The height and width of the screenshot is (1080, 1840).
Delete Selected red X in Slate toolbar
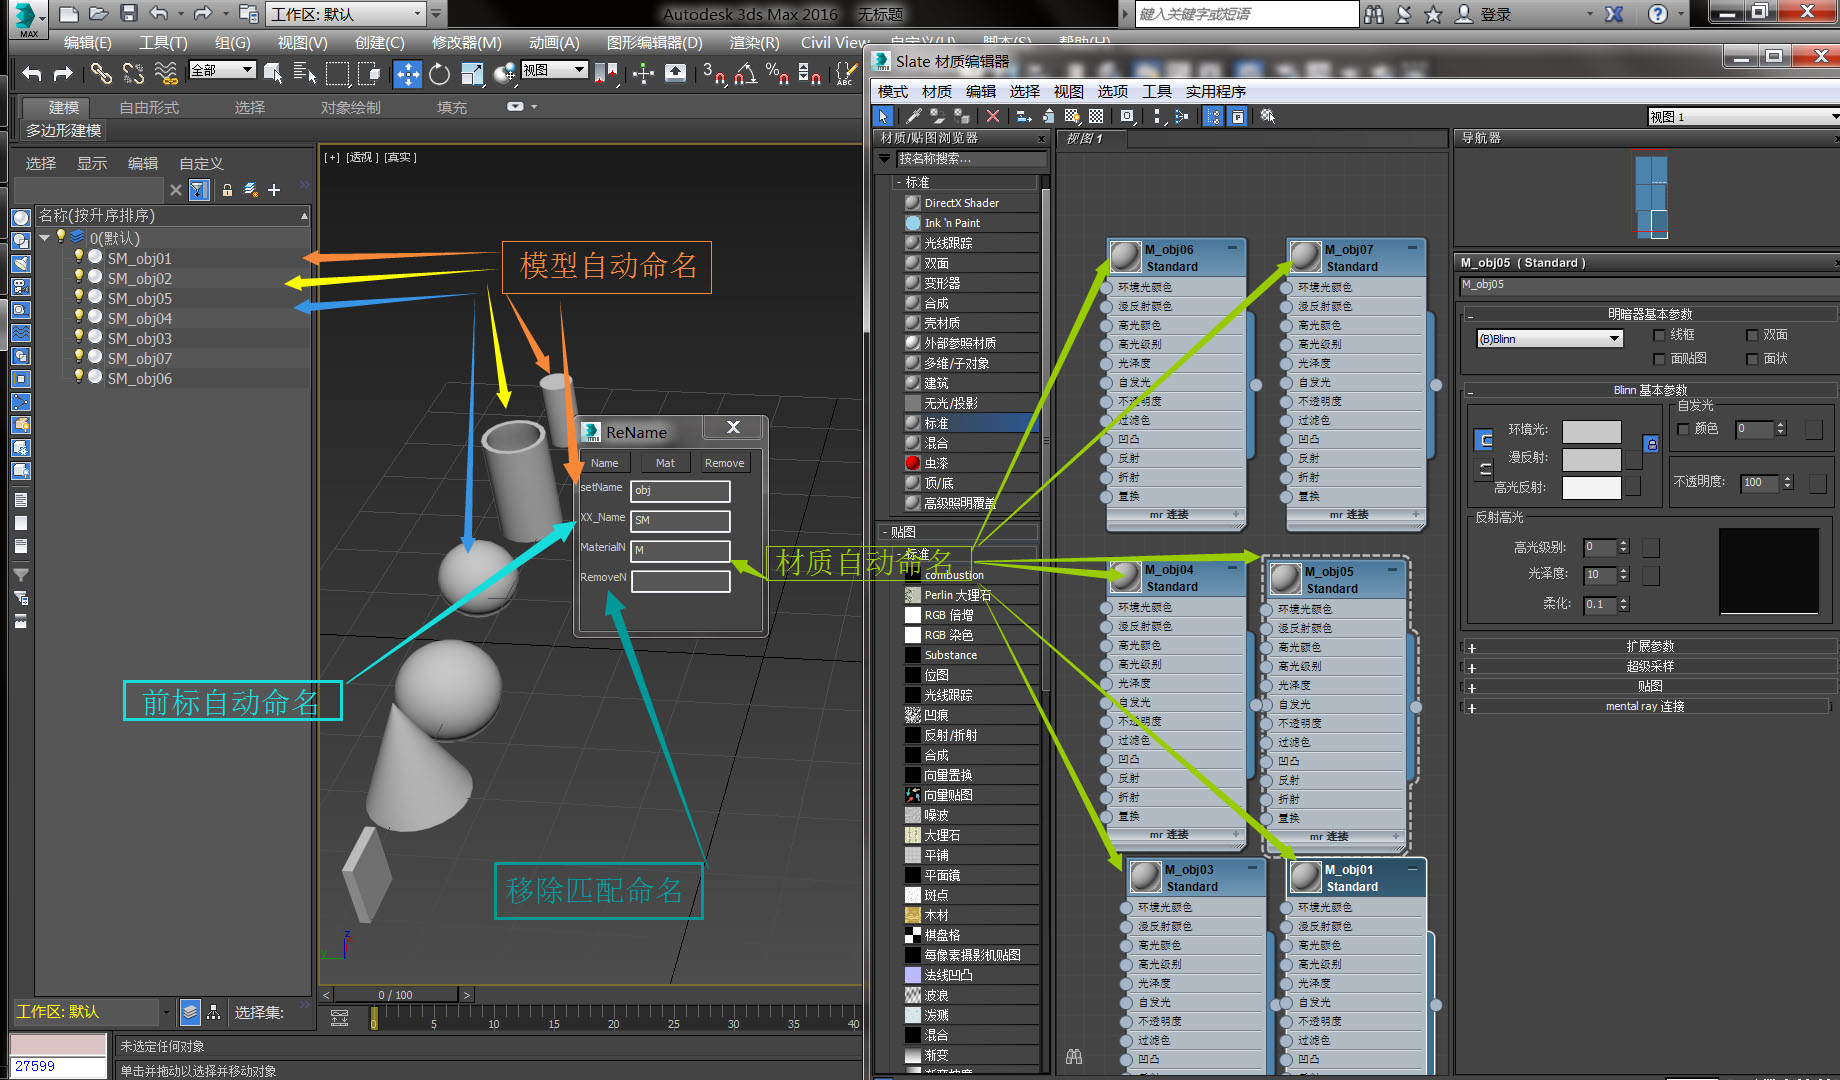coord(993,116)
